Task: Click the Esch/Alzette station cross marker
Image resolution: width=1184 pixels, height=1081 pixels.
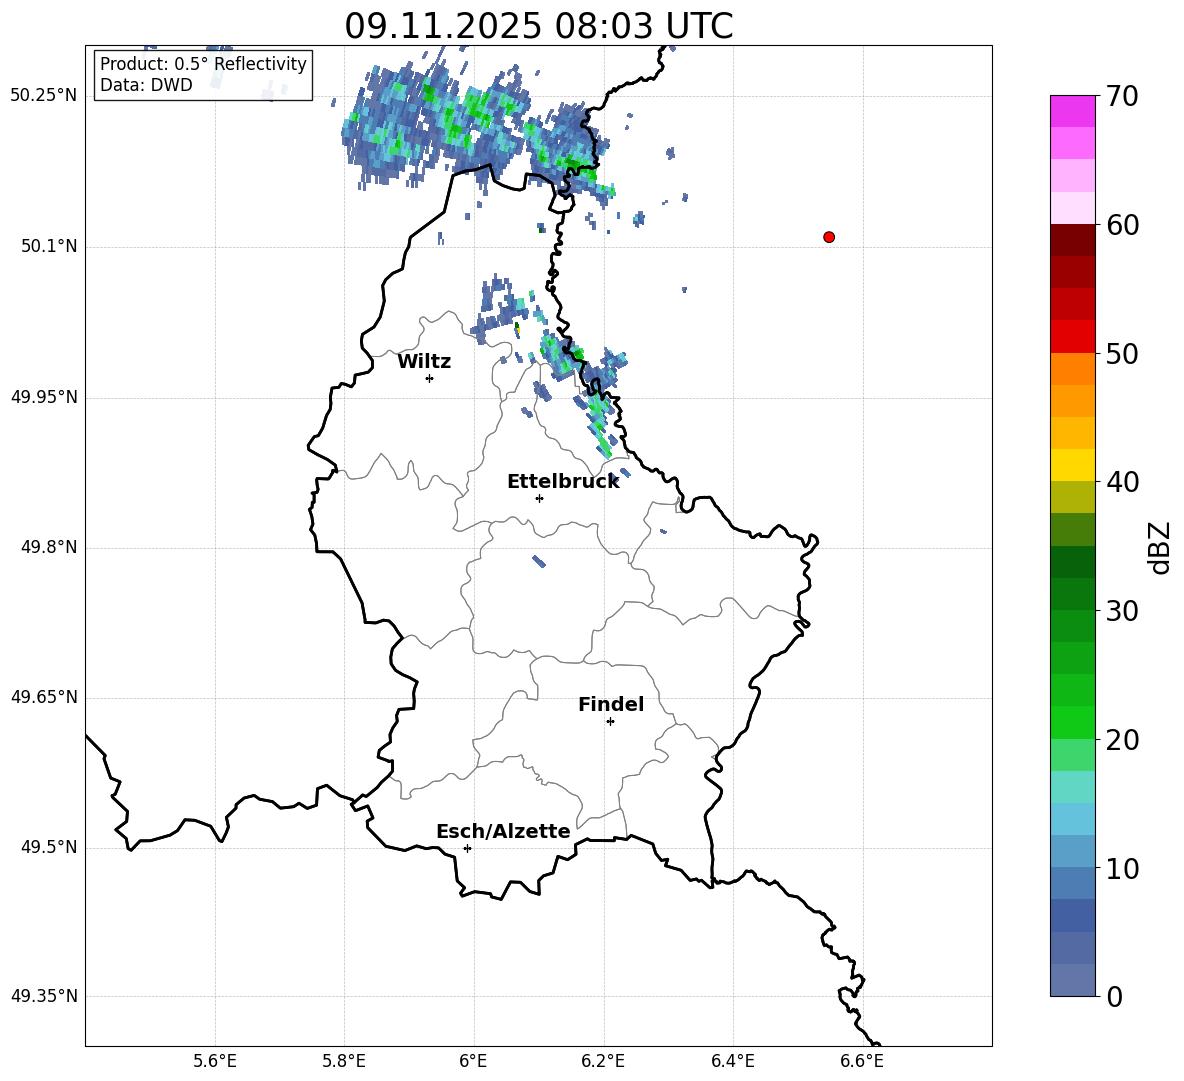Action: pyautogui.click(x=467, y=848)
